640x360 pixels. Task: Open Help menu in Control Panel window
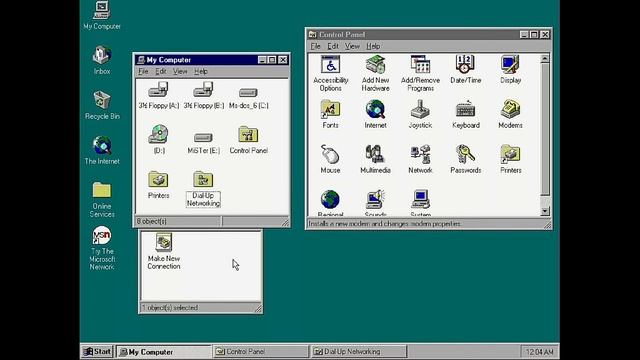coord(373,46)
